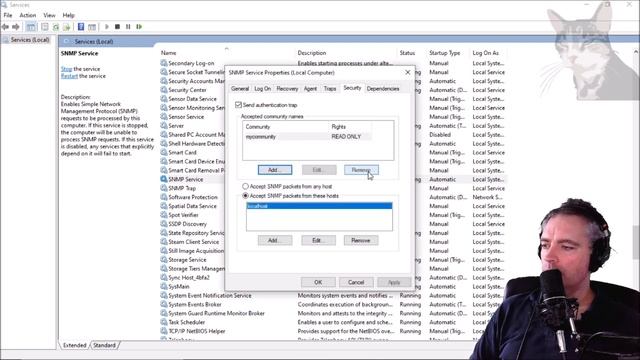Click the gear icon beside Spot Verifier
The image size is (640, 360).
(164, 215)
